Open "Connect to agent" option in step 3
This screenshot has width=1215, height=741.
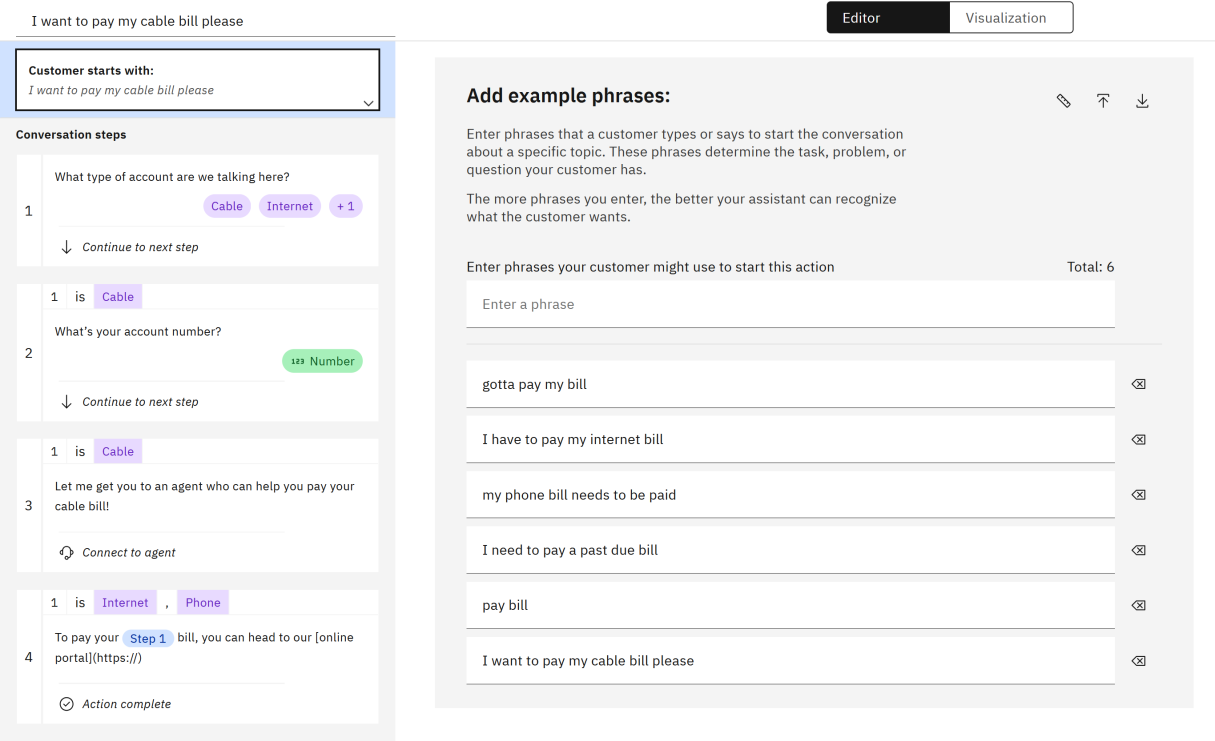(128, 552)
